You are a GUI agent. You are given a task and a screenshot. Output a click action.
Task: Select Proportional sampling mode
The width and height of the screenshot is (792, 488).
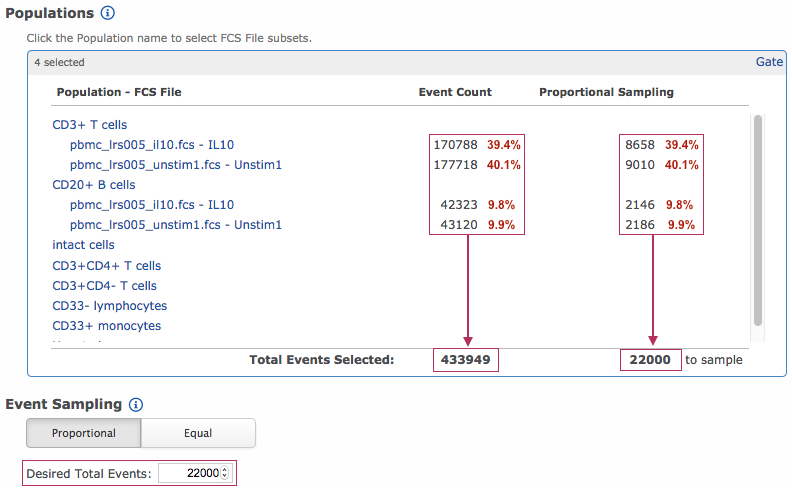pyautogui.click(x=84, y=433)
